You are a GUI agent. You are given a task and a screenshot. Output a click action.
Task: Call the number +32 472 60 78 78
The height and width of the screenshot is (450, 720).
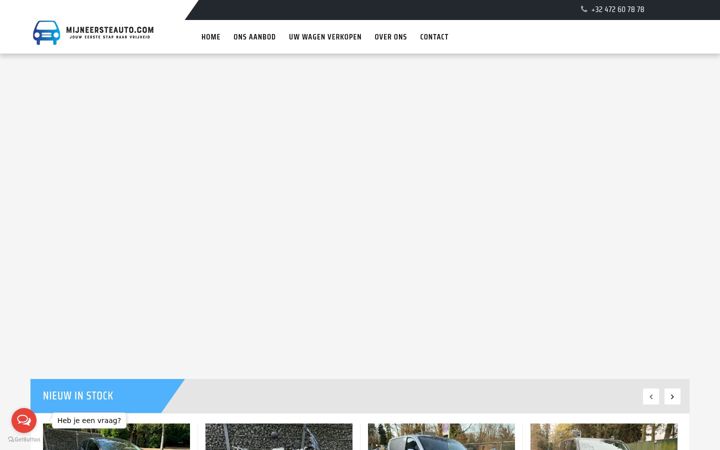coord(618,9)
